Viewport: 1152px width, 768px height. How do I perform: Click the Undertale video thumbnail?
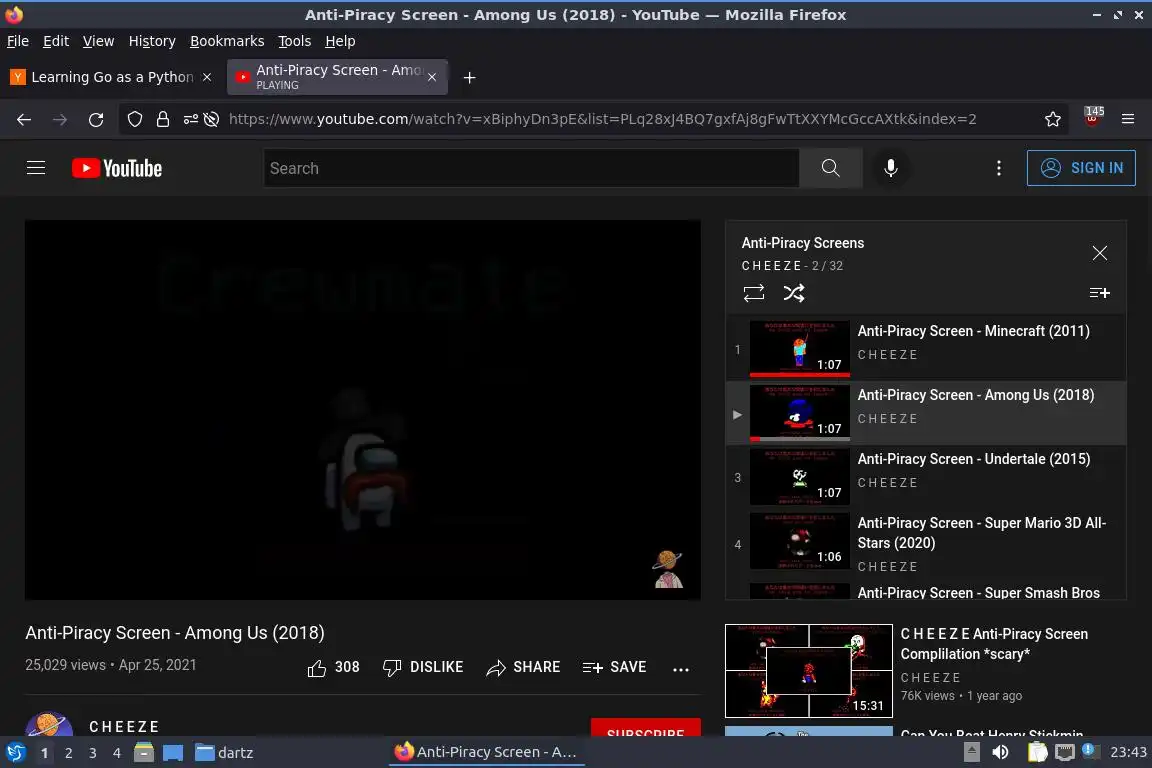(x=799, y=477)
